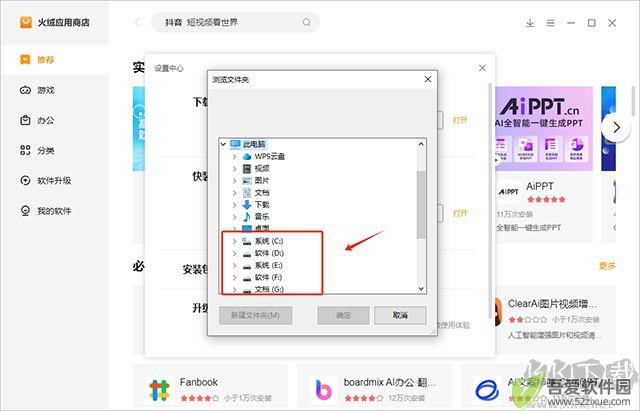Screen dimensions: 640x411
Task: Click the folder tree scrollbar down arrow
Action: [x=421, y=289]
